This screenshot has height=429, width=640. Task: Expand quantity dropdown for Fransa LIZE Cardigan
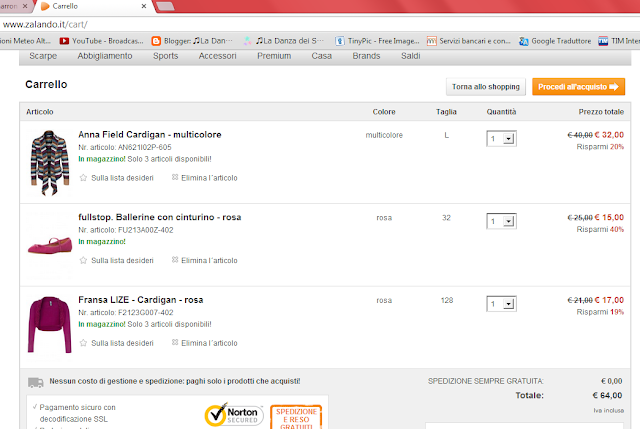click(508, 304)
